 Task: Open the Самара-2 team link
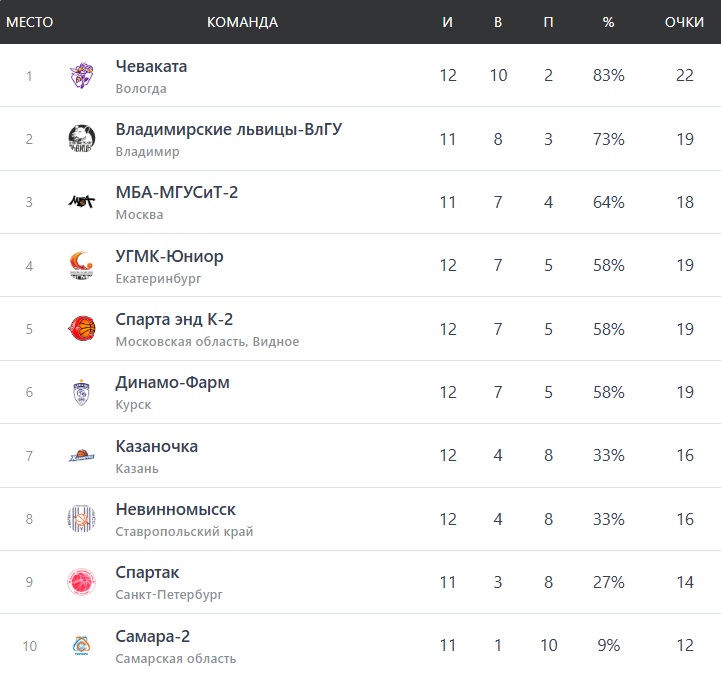coord(152,637)
